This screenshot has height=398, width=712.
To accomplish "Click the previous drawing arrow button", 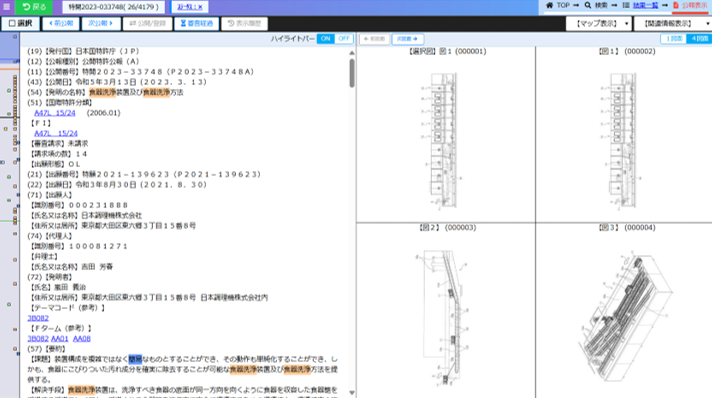I will [x=374, y=39].
